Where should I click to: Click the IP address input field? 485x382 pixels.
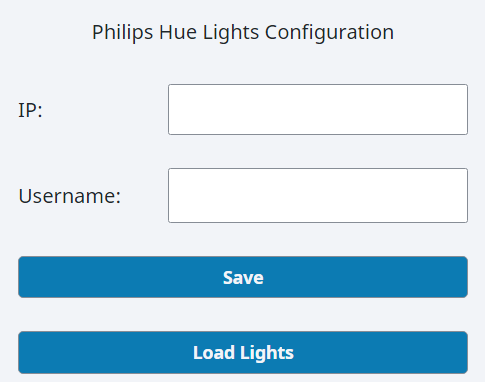[318, 109]
